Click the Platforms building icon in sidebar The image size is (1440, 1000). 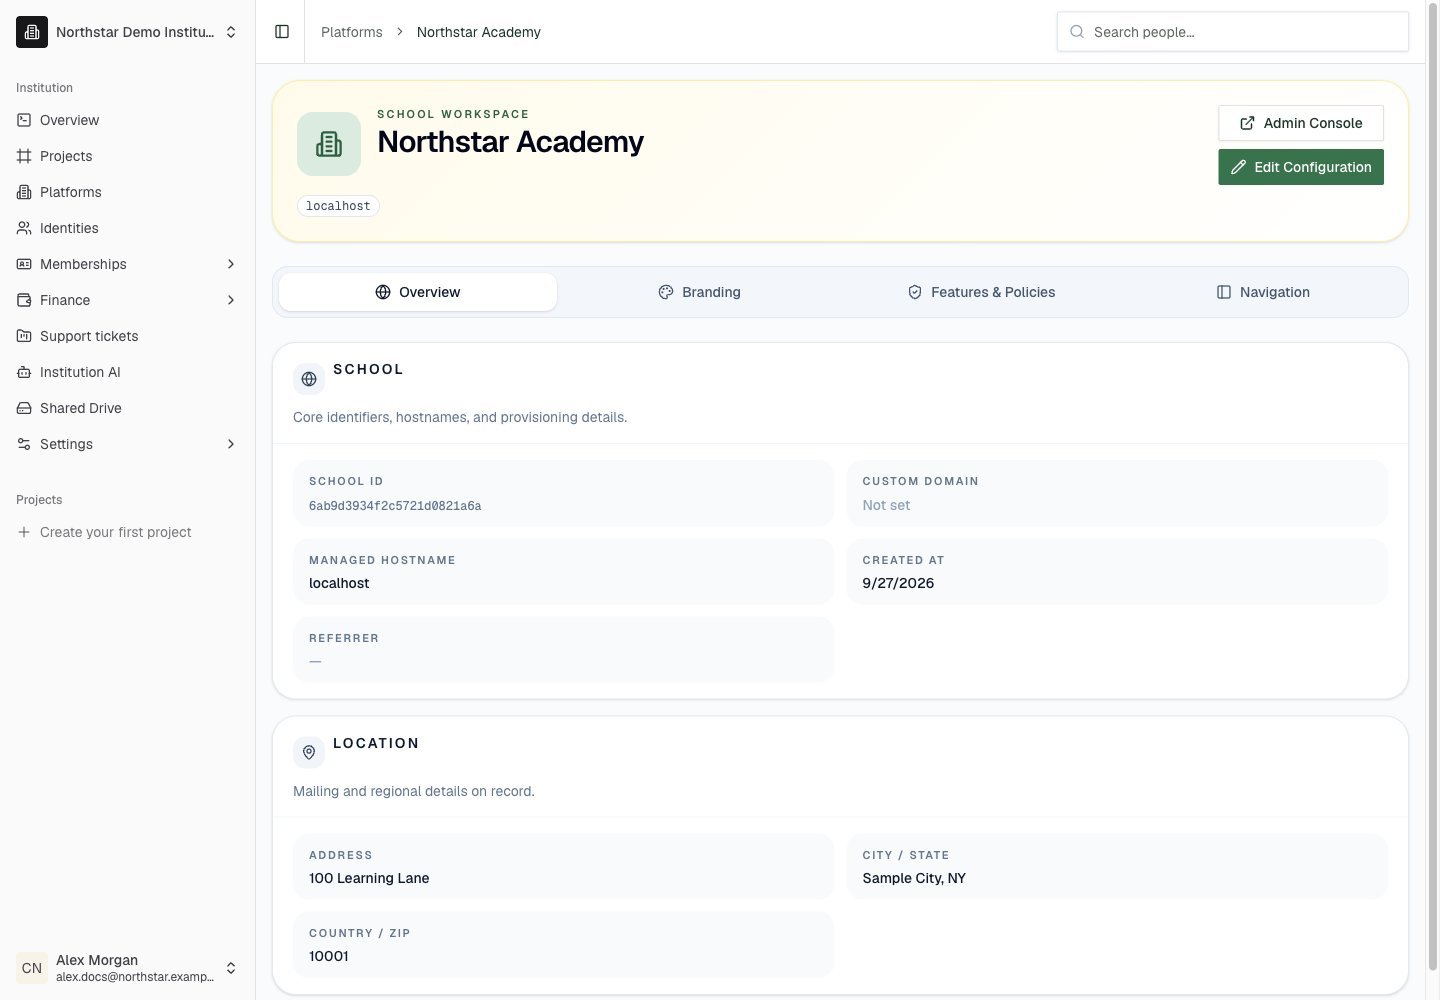(x=24, y=192)
